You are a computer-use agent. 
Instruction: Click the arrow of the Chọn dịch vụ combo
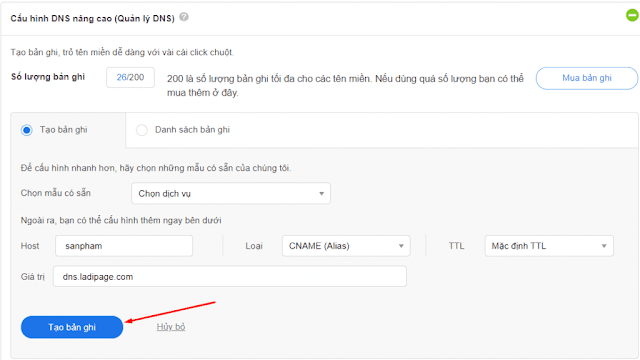point(321,193)
